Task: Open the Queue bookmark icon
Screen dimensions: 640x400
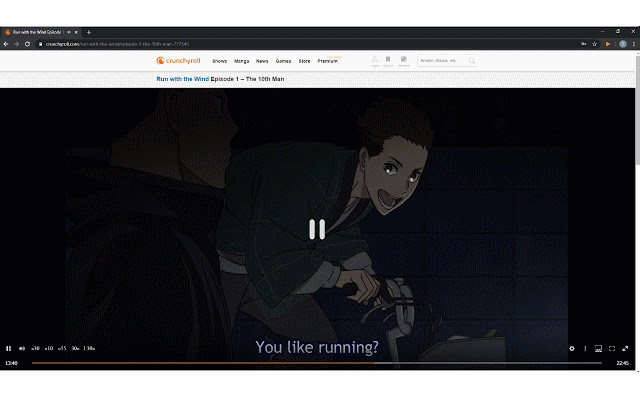Action: pyautogui.click(x=388, y=62)
